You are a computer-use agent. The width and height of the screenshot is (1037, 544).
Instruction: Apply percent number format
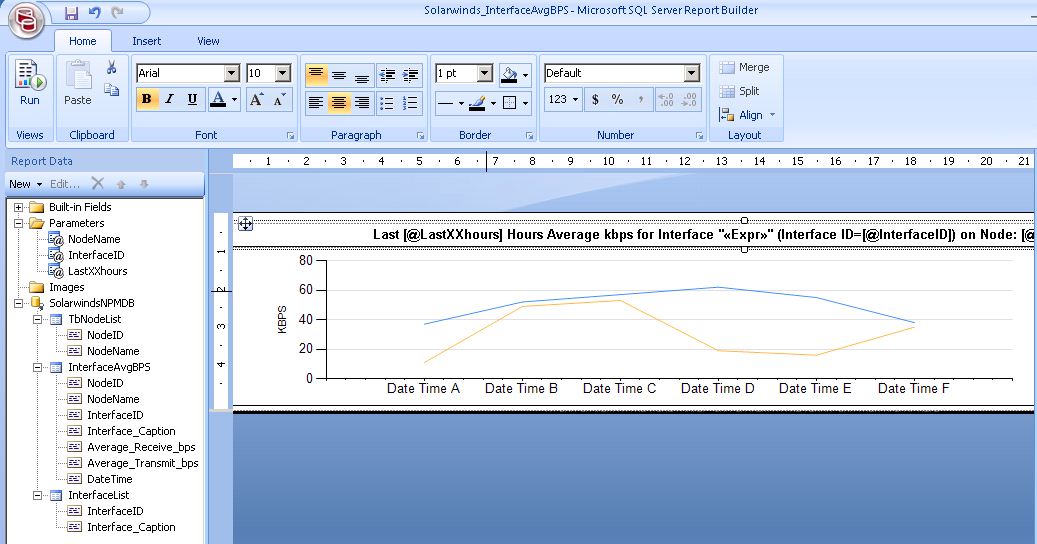pos(618,100)
